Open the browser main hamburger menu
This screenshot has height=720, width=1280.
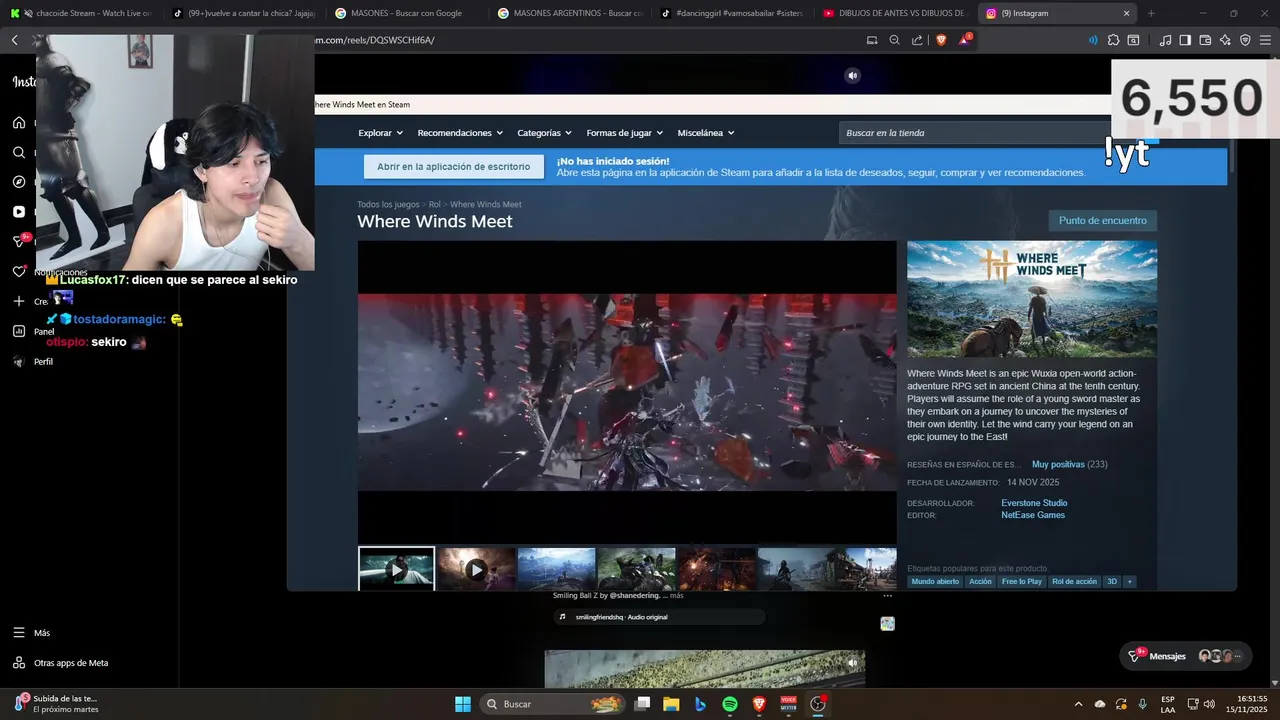tap(1265, 40)
